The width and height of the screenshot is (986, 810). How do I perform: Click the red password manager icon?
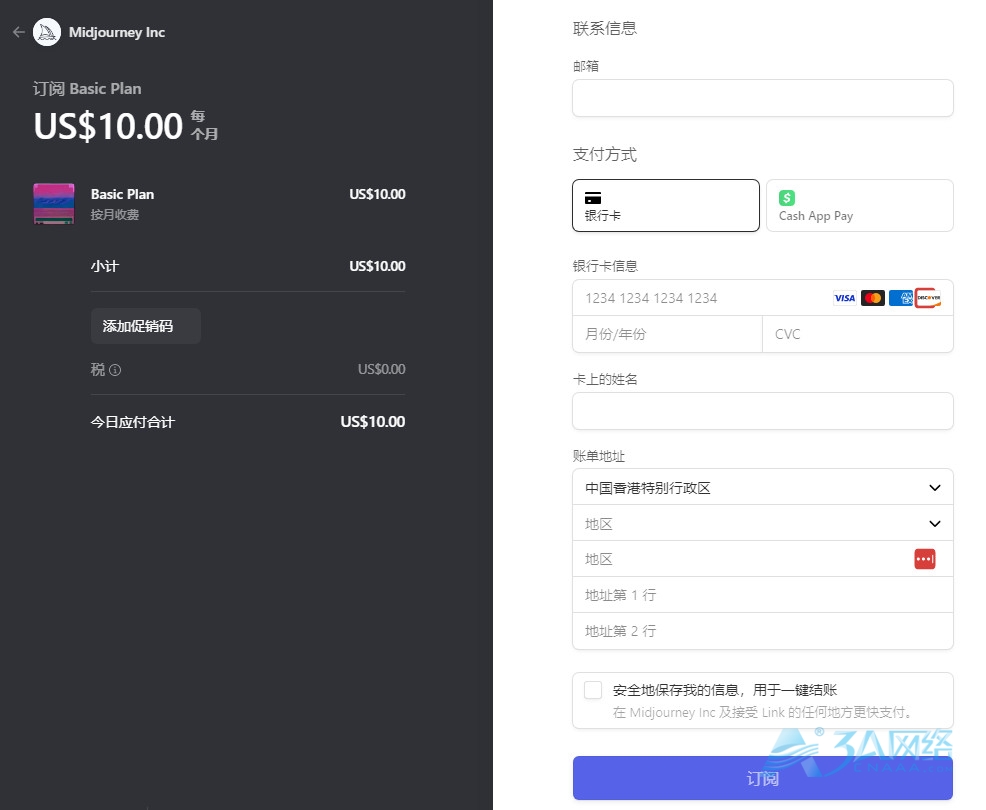925,559
